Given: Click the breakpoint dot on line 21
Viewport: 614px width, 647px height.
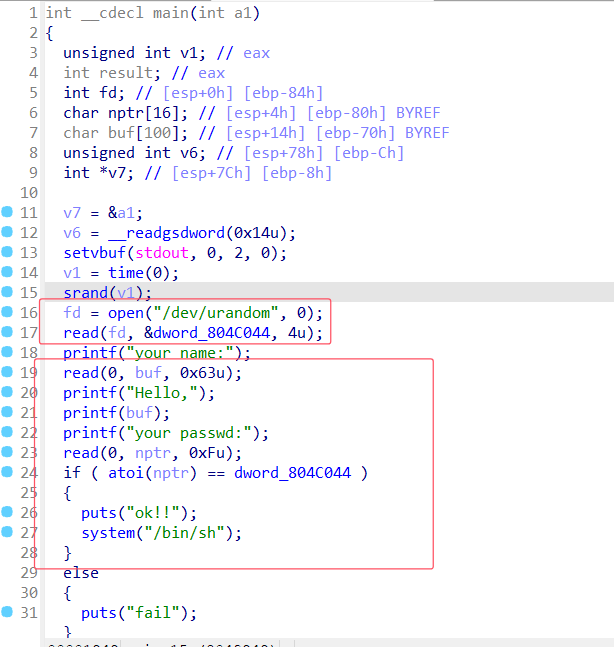Looking at the screenshot, I should pyautogui.click(x=8, y=413).
